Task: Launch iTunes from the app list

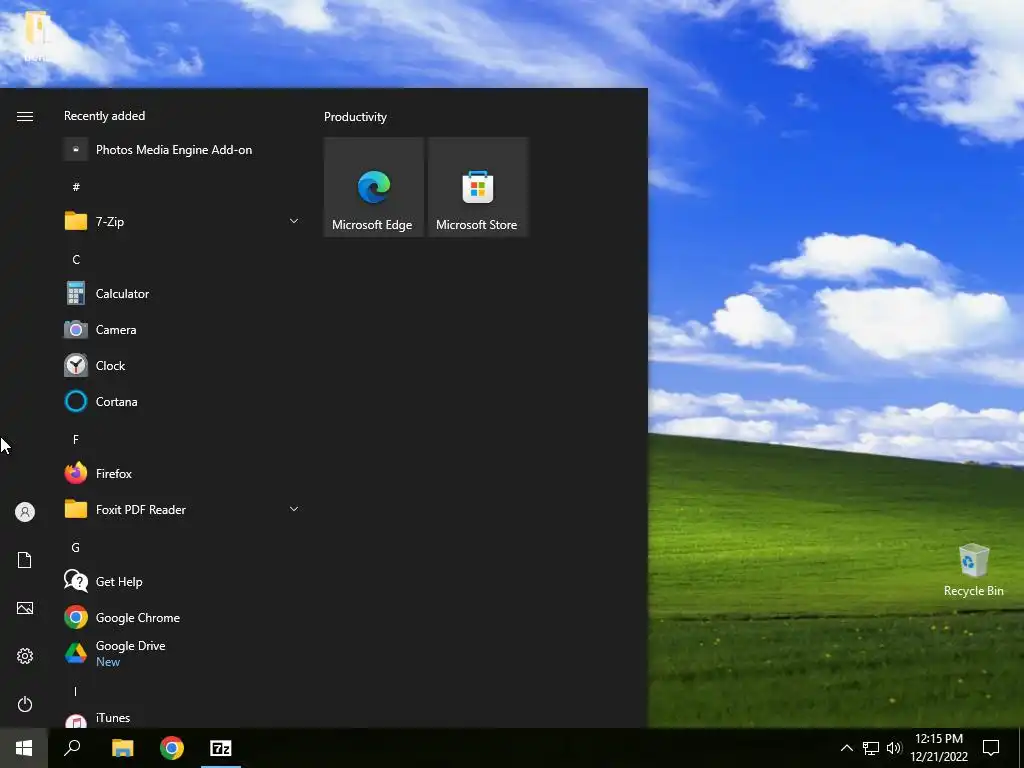Action: (x=182, y=718)
